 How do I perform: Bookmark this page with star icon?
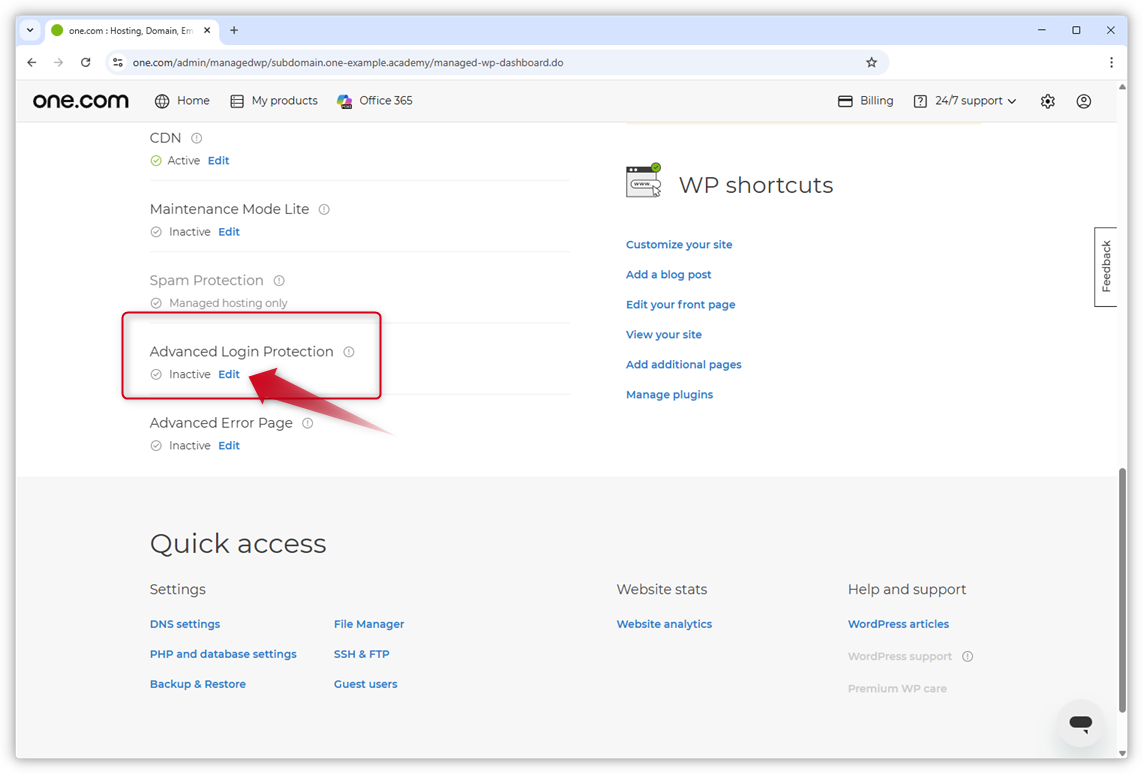click(x=871, y=63)
